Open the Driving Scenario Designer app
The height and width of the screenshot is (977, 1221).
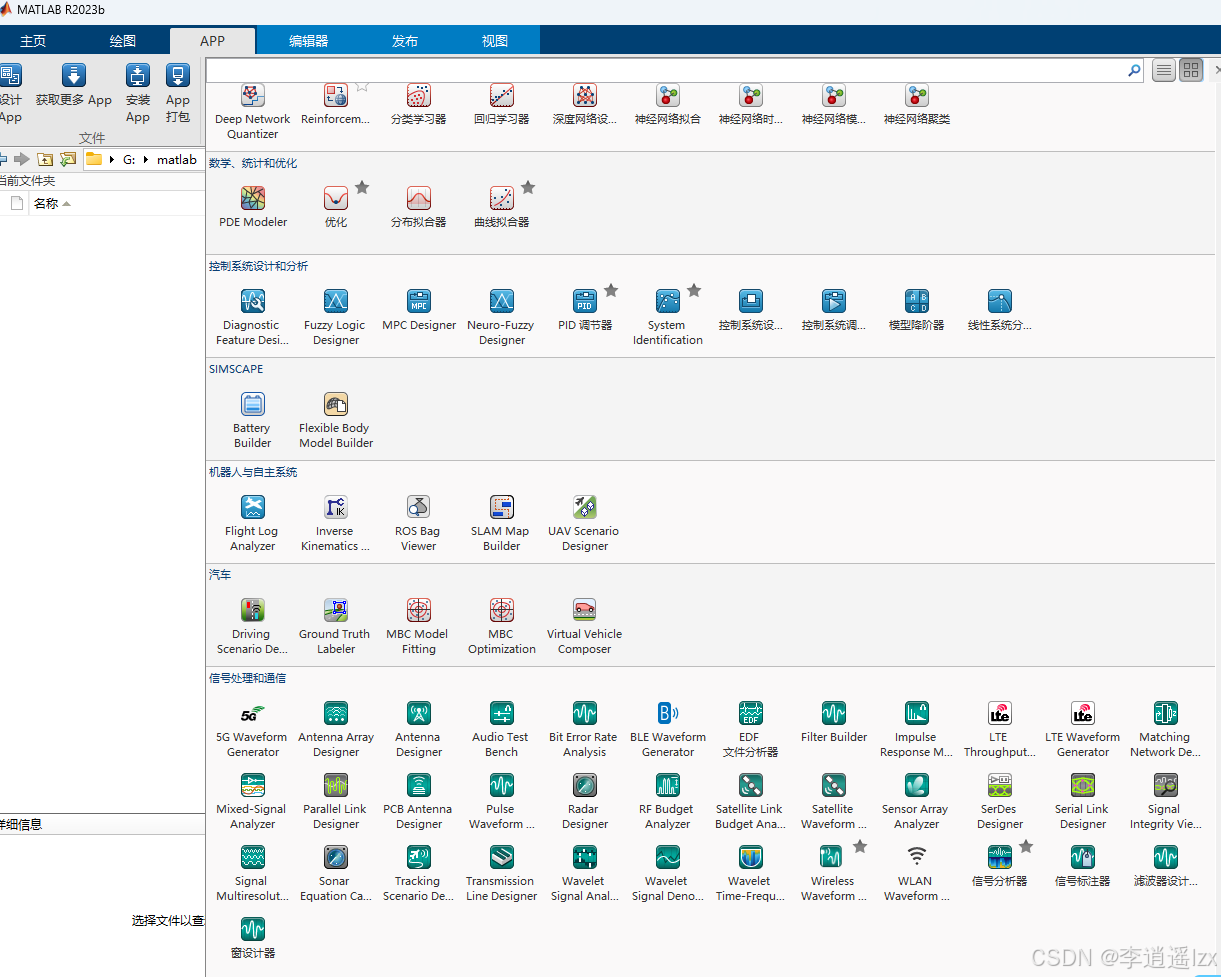coord(253,626)
